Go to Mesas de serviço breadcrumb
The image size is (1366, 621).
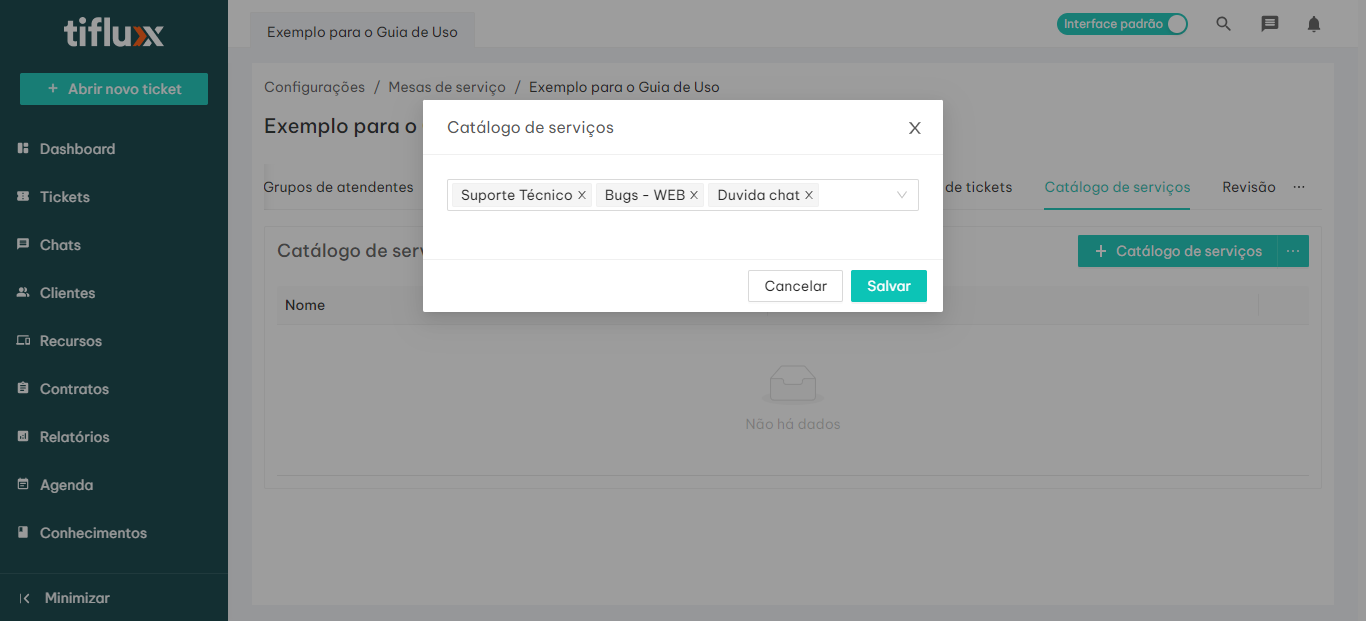pyautogui.click(x=447, y=87)
